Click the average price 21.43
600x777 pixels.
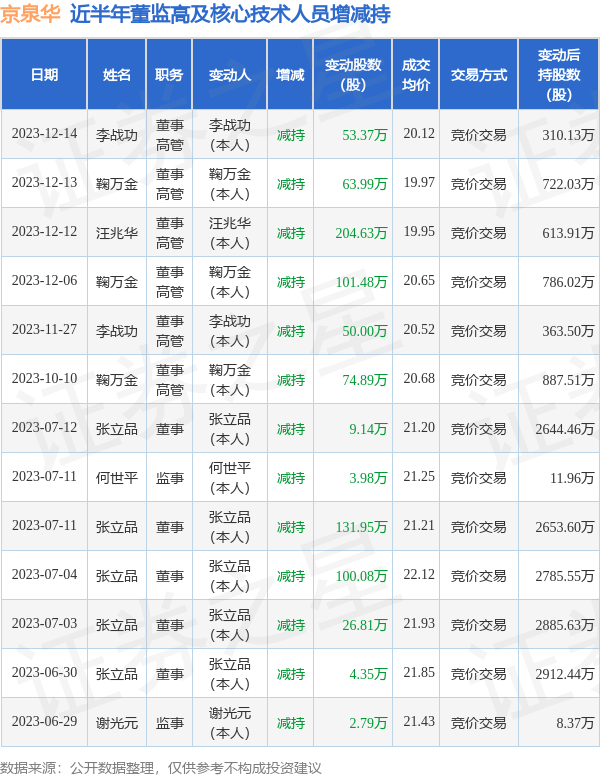419,722
